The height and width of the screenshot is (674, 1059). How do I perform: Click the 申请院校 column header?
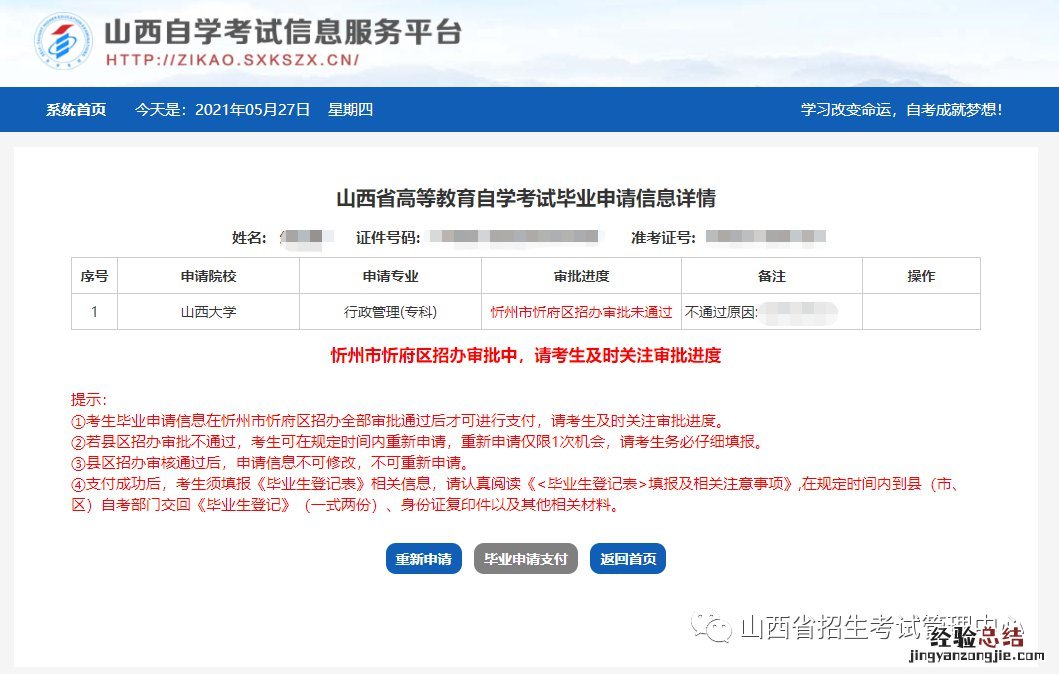(209, 276)
